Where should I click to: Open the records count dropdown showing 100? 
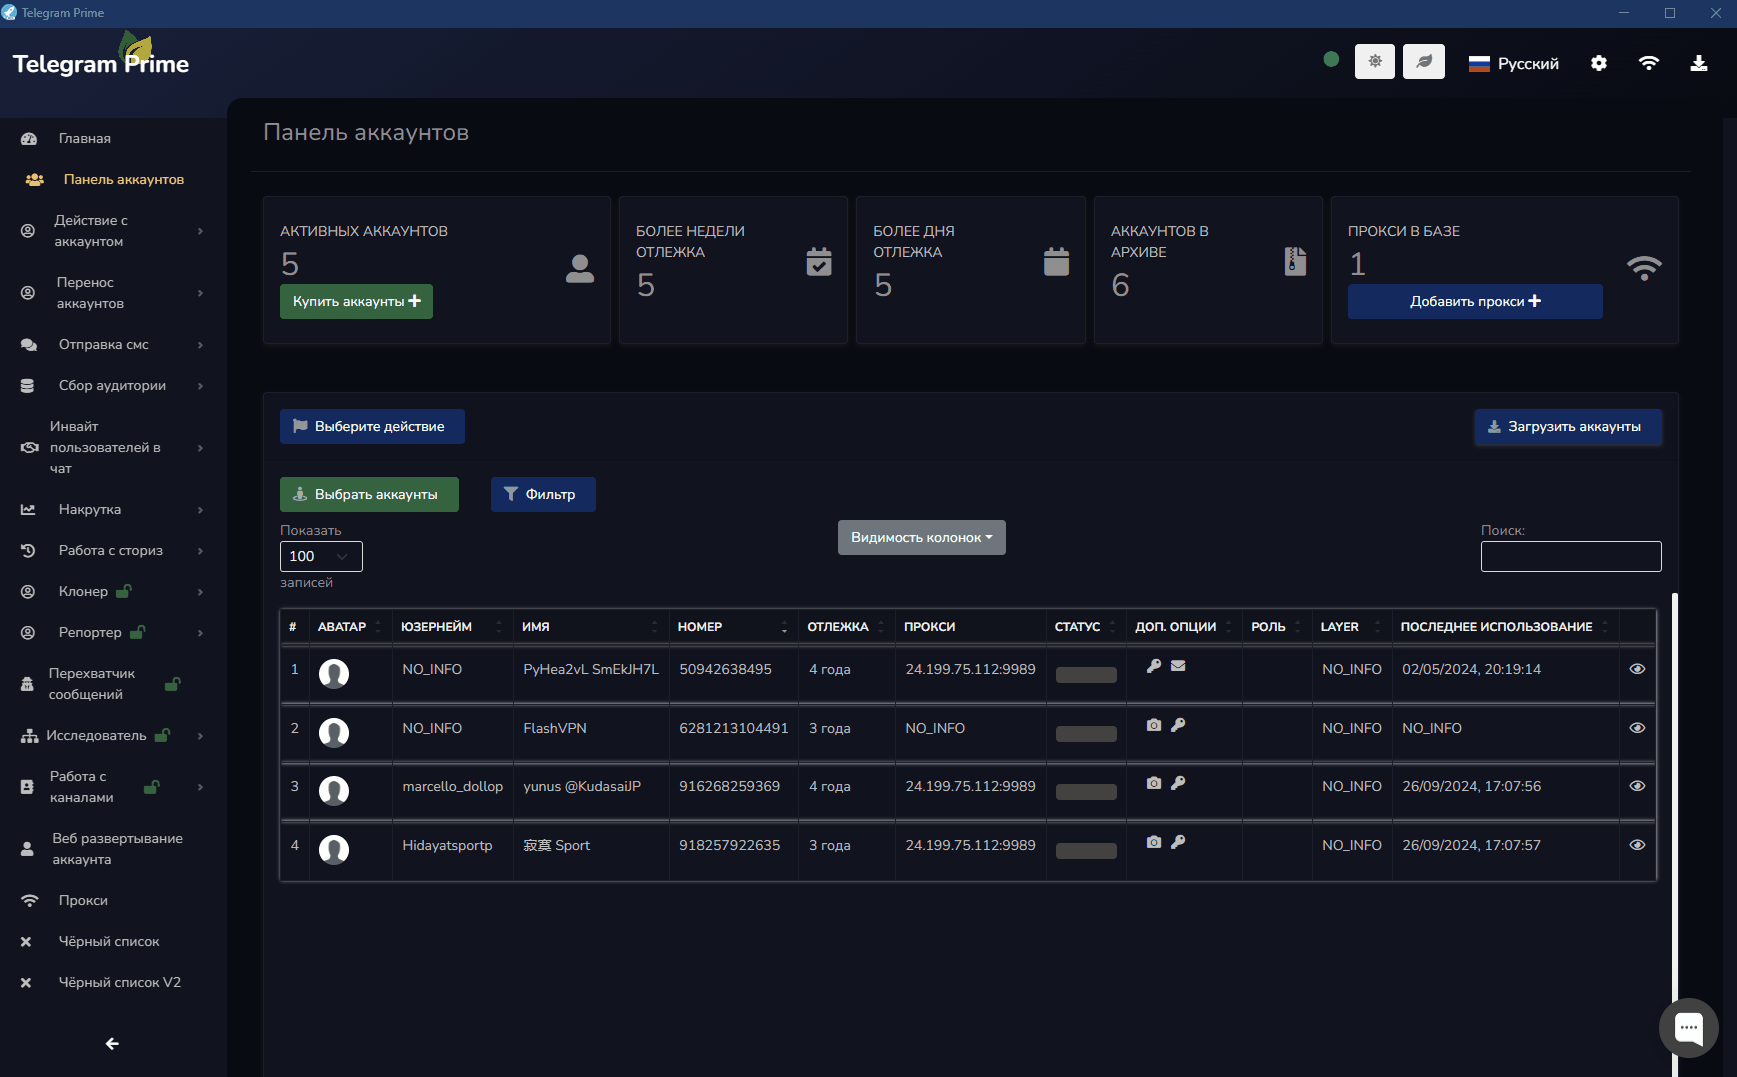coord(321,556)
